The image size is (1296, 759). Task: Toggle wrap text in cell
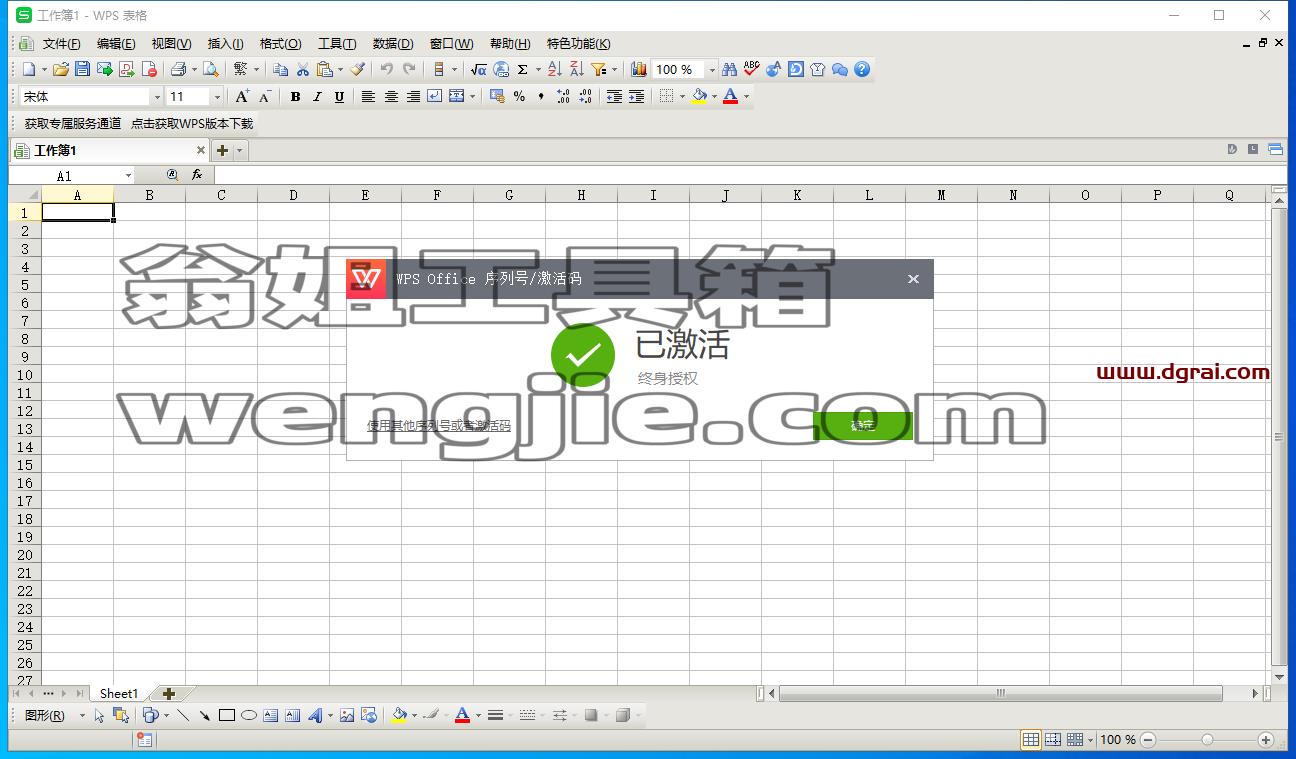pos(435,97)
